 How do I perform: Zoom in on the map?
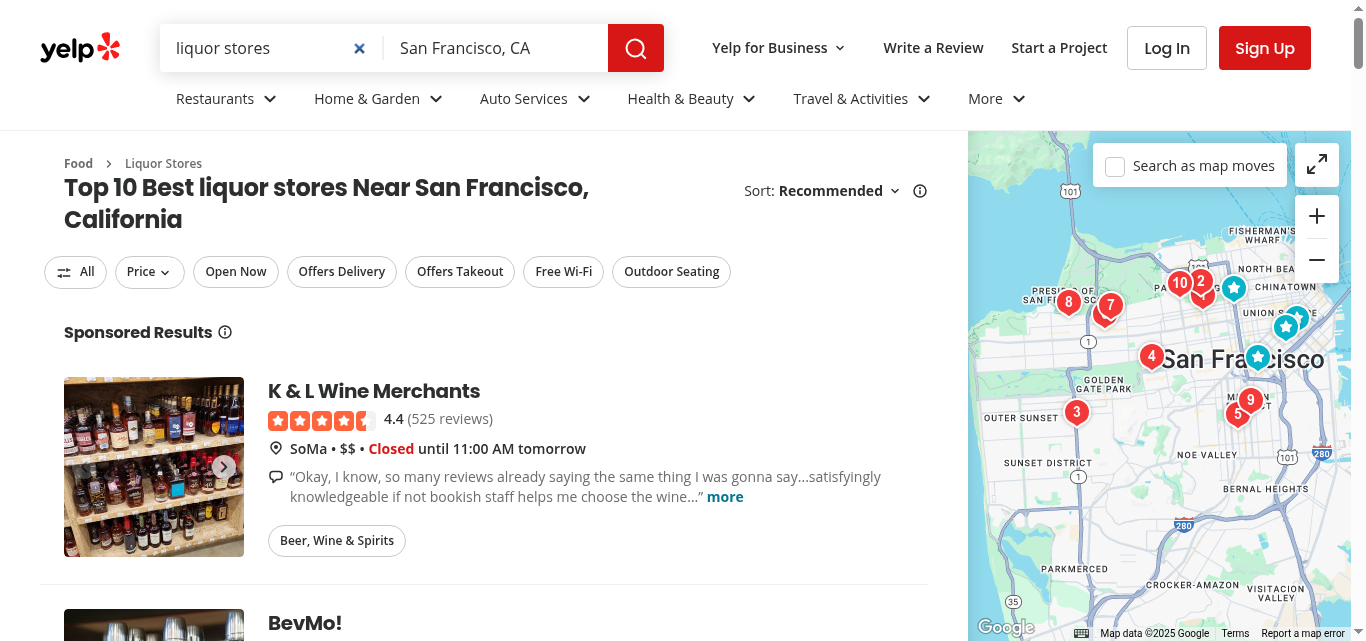click(x=1317, y=216)
